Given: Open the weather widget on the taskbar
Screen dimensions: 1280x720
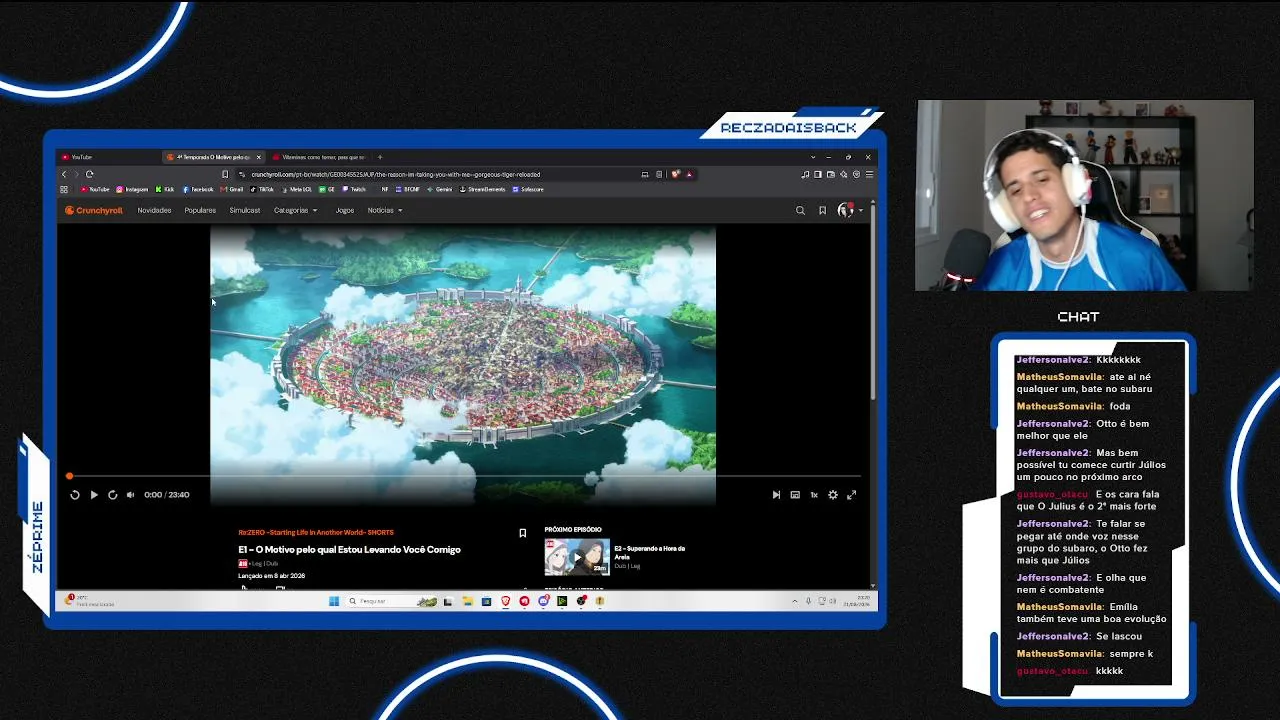Looking at the screenshot, I should 90,600.
